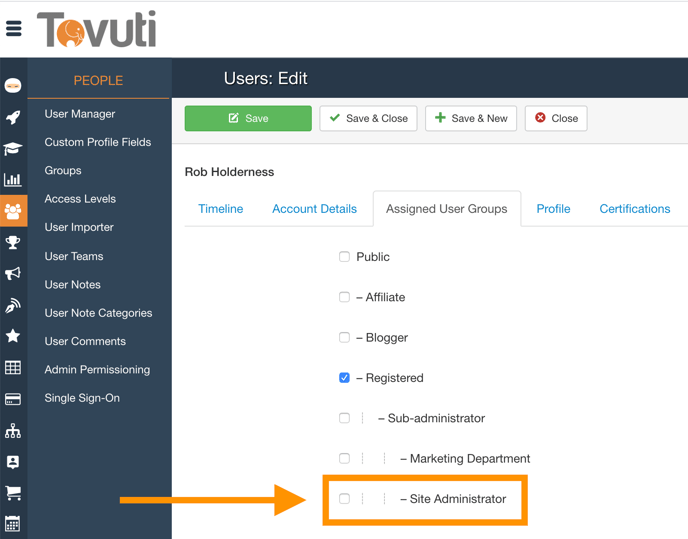Click the org-chart sitemap icon
This screenshot has height=539, width=688.
click(13, 431)
